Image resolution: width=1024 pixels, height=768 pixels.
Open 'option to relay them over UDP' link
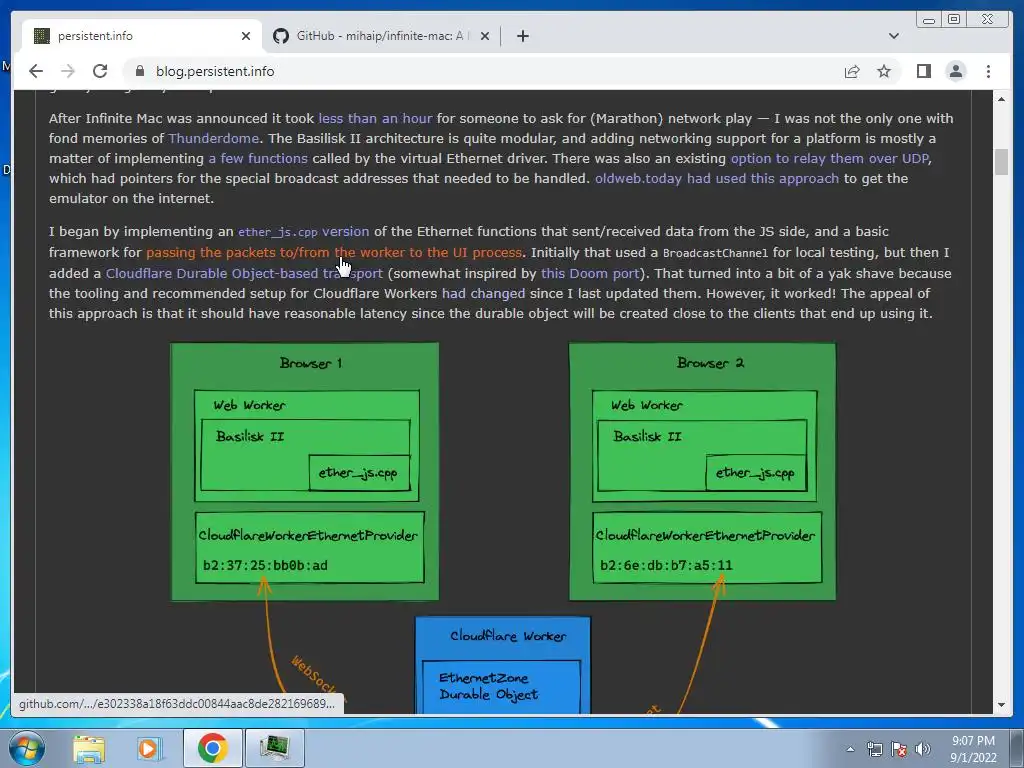tap(830, 159)
